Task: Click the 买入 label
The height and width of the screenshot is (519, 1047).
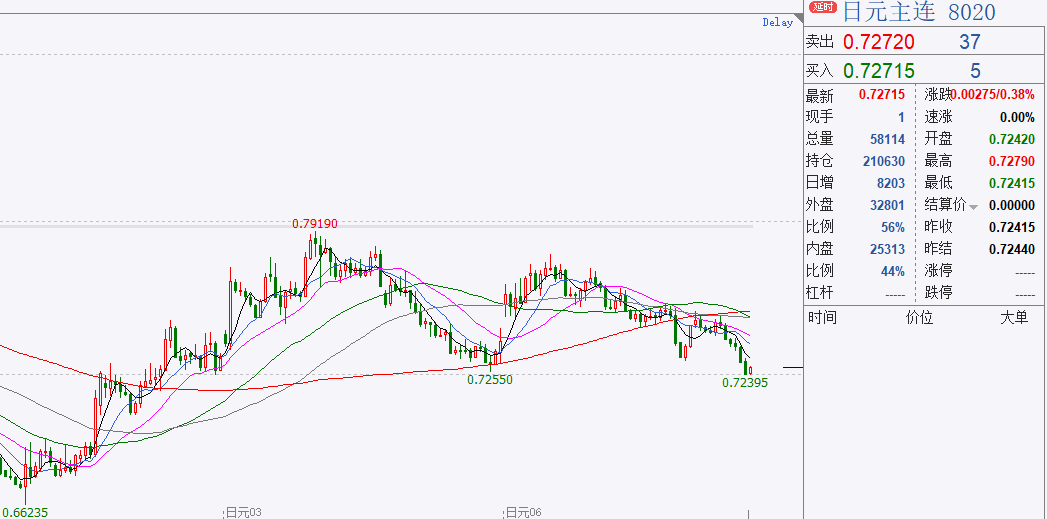Action: (x=820, y=71)
